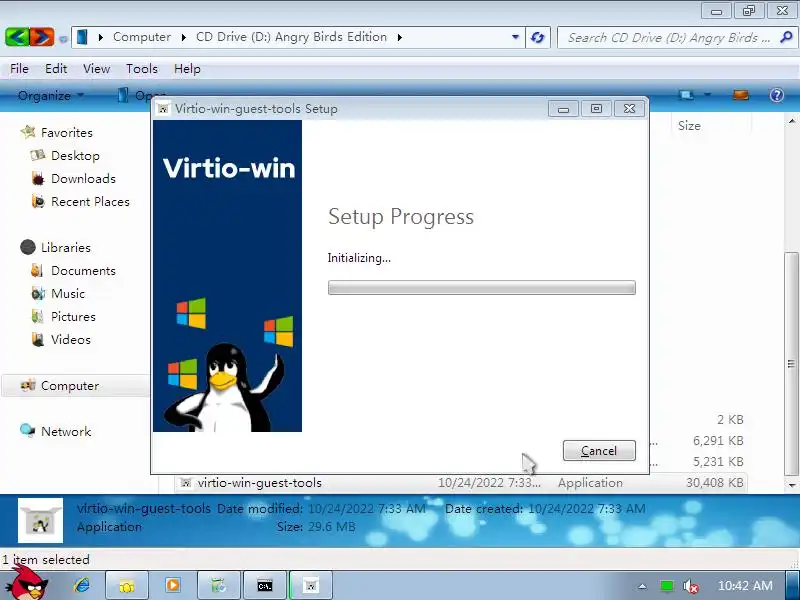Select Network in the navigation pane

pos(66,432)
